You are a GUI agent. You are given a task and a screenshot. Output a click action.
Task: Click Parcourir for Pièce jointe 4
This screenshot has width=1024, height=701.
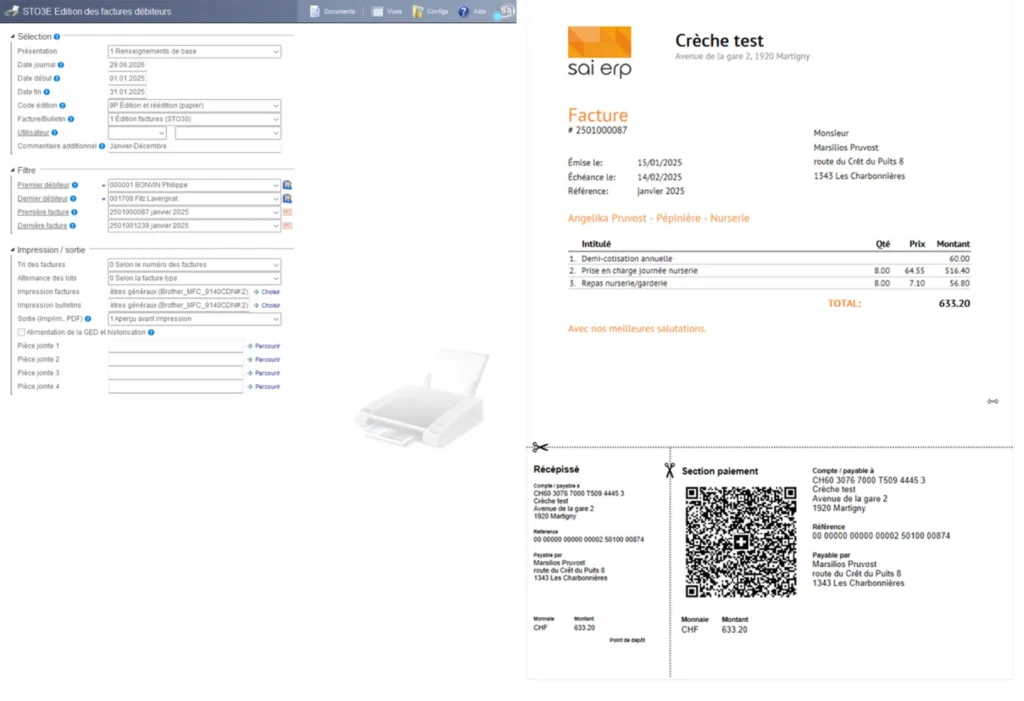(264, 387)
